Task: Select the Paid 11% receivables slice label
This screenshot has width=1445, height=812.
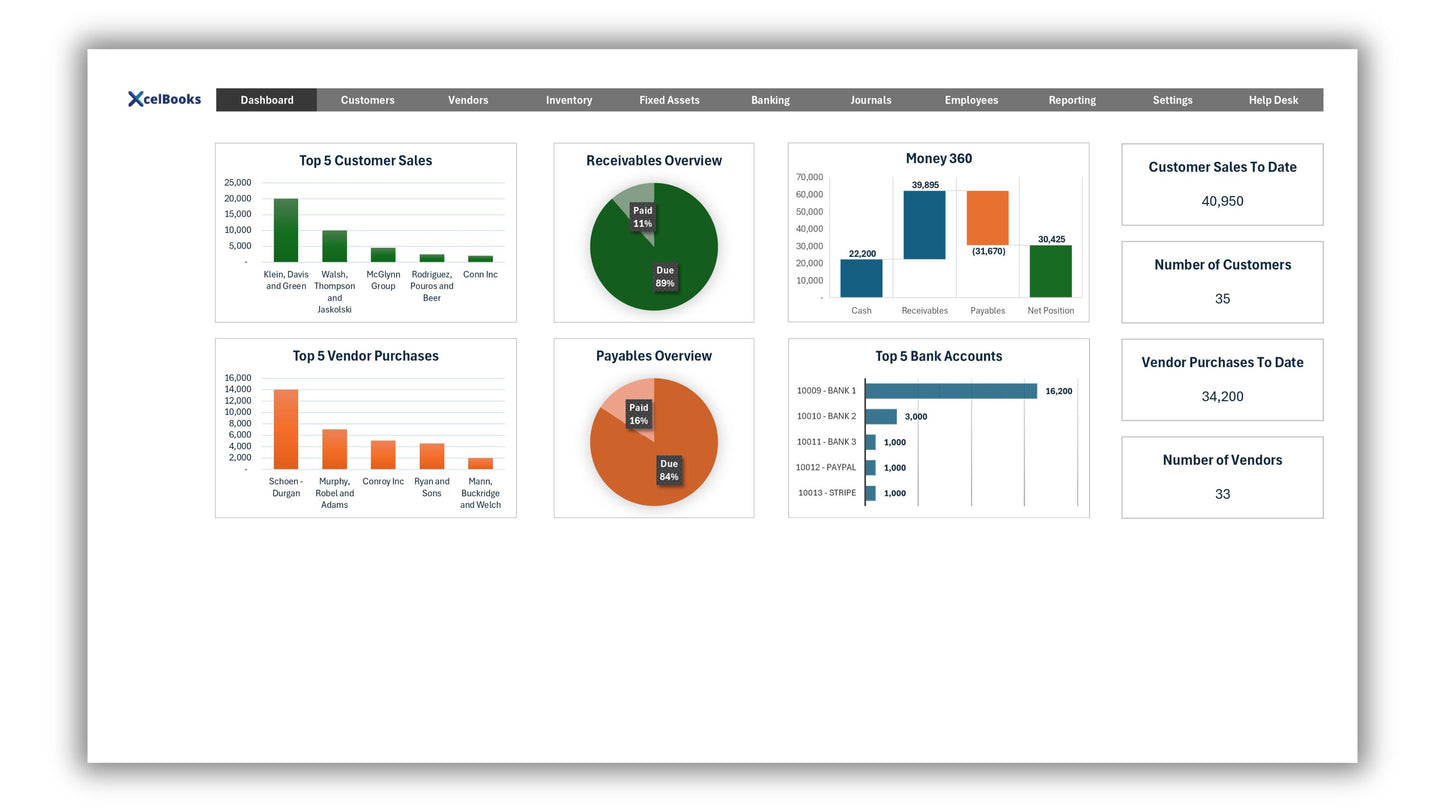Action: 642,217
